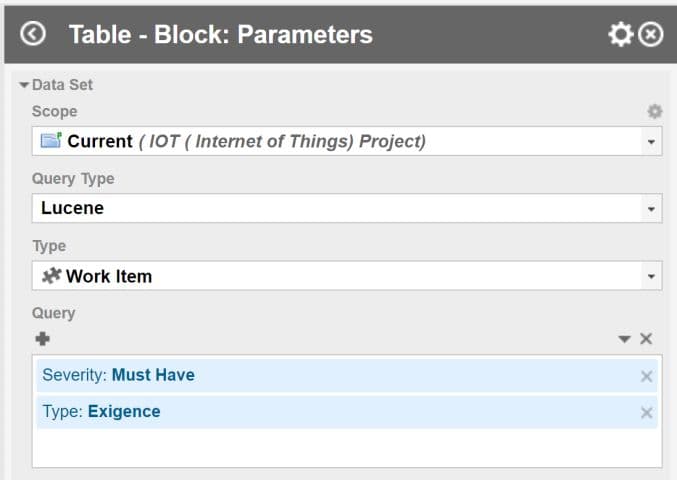This screenshot has height=480, width=677.
Task: Open the Scope dropdown arrow
Action: (x=652, y=142)
